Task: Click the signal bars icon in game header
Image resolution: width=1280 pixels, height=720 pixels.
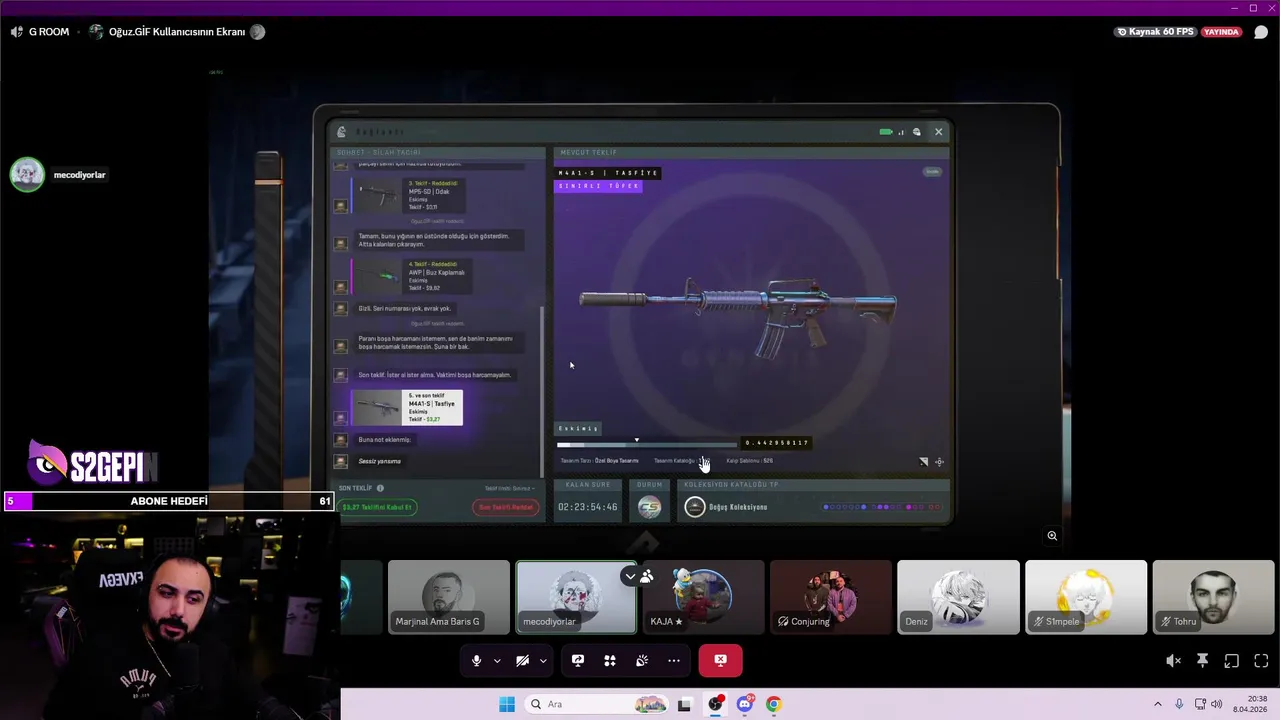Action: 901,132
